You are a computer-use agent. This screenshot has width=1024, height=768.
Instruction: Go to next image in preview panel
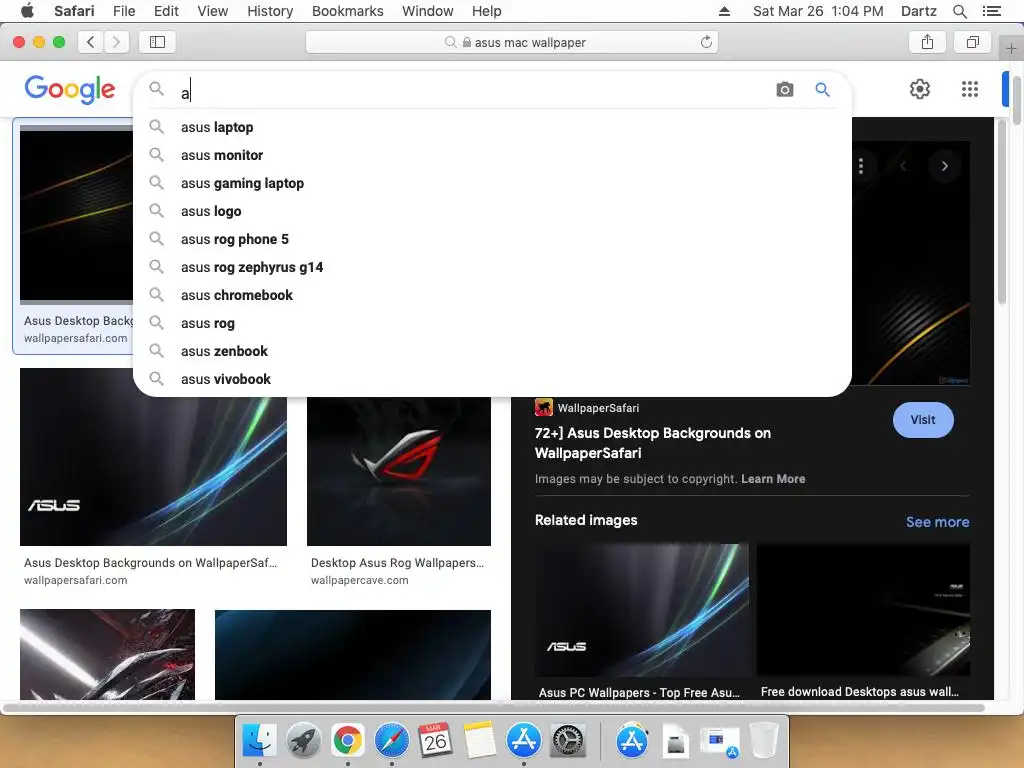(944, 166)
